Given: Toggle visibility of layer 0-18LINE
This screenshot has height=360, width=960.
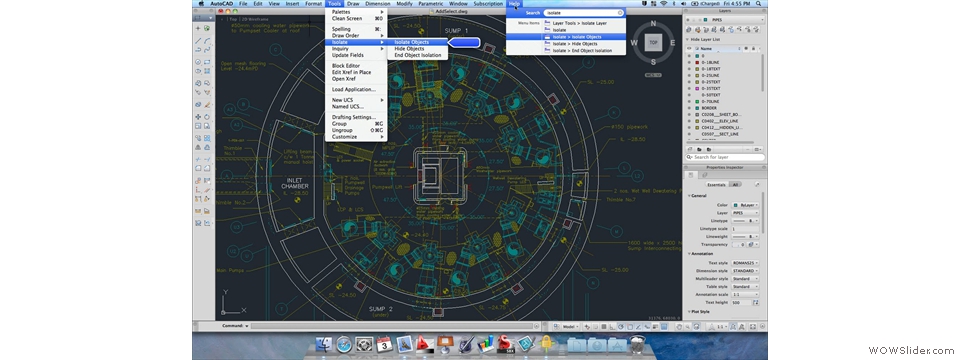Looking at the screenshot, I should pyautogui.click(x=689, y=62).
